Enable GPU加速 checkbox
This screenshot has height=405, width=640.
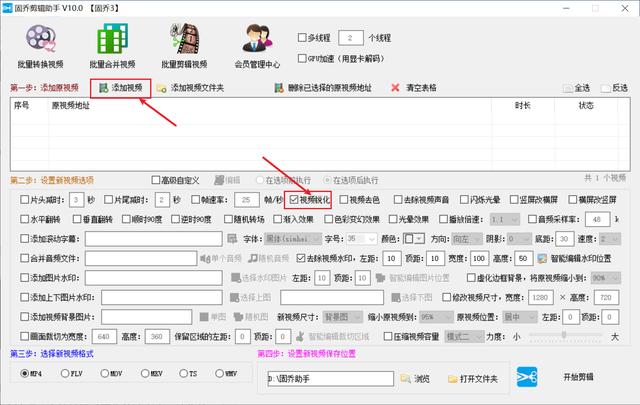tap(302, 58)
